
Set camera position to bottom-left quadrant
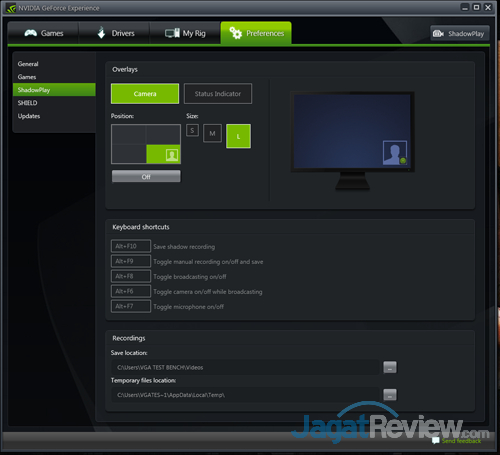click(129, 154)
